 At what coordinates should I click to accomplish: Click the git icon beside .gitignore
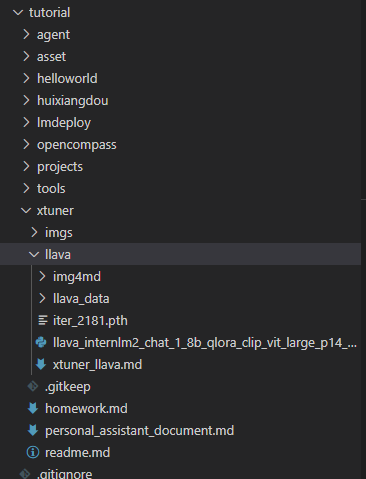[25, 474]
